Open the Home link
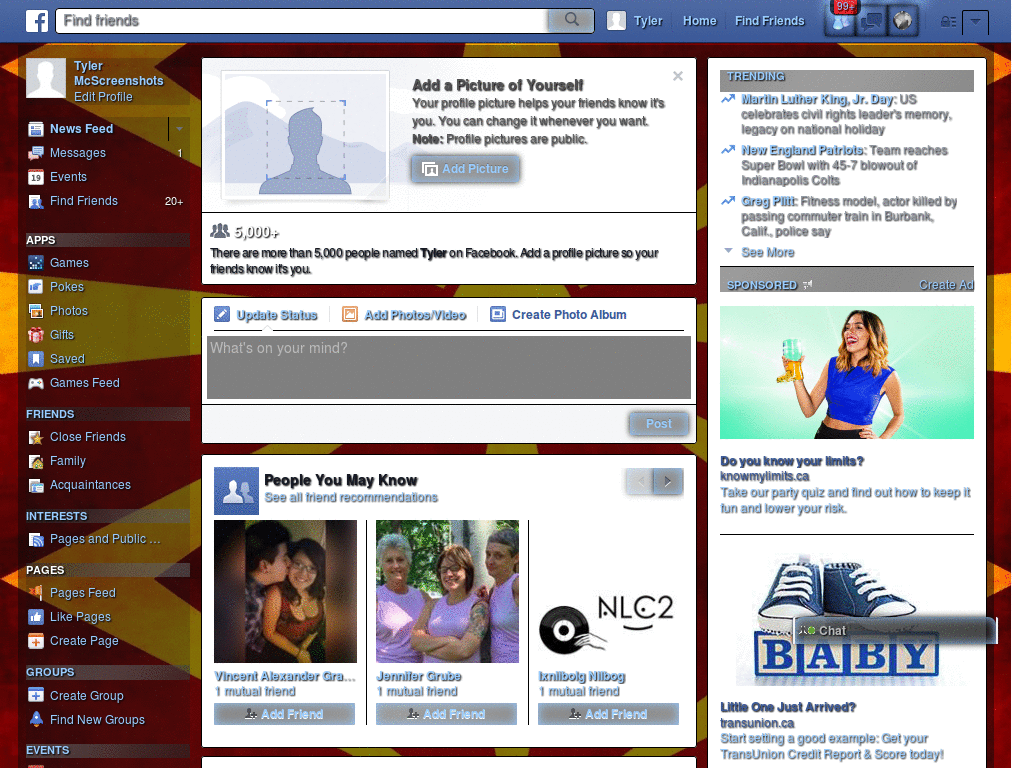This screenshot has height=768, width=1024. (699, 21)
